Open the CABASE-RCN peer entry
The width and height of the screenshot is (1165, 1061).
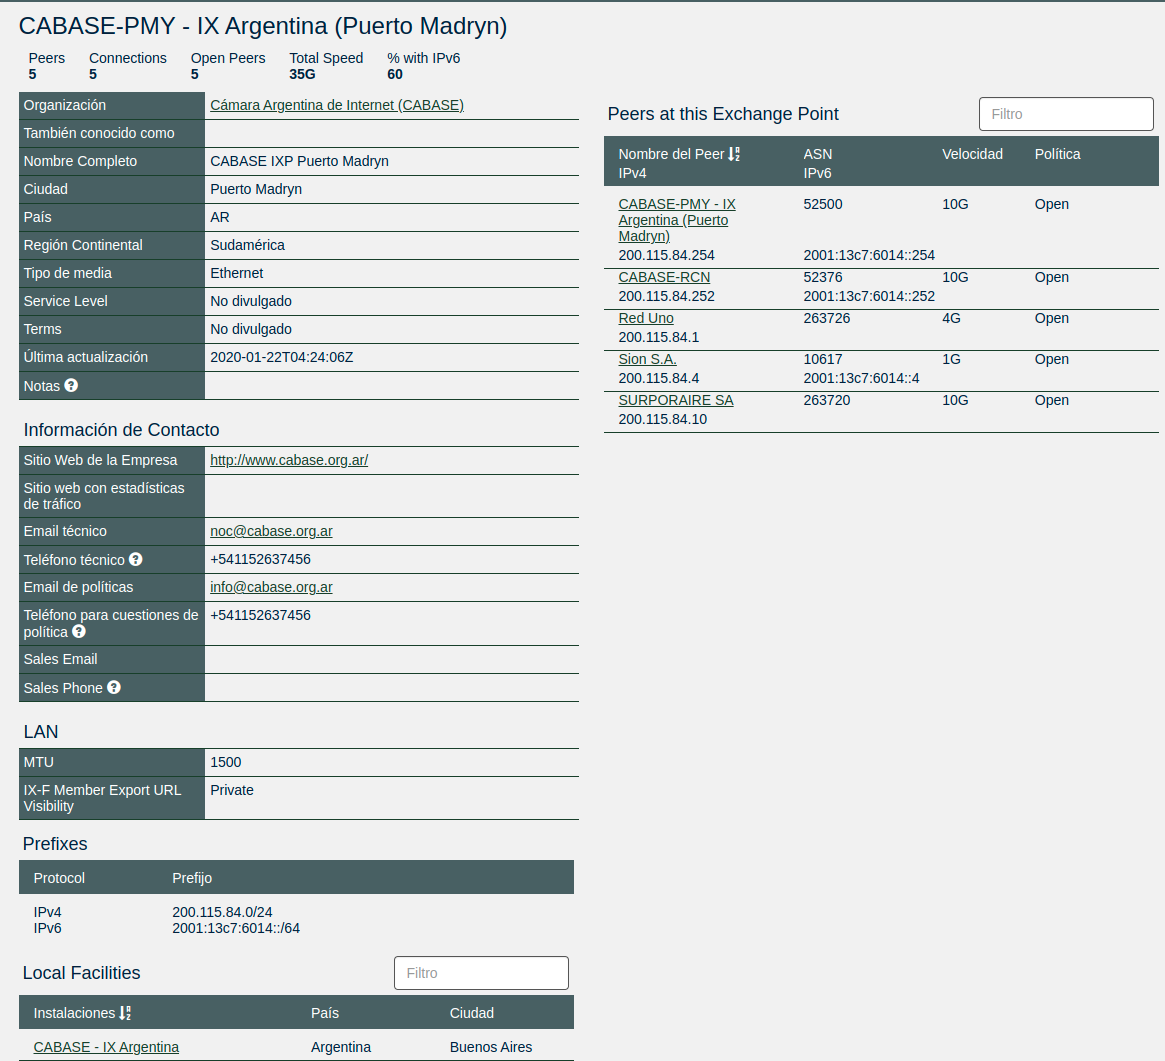pyautogui.click(x=664, y=277)
